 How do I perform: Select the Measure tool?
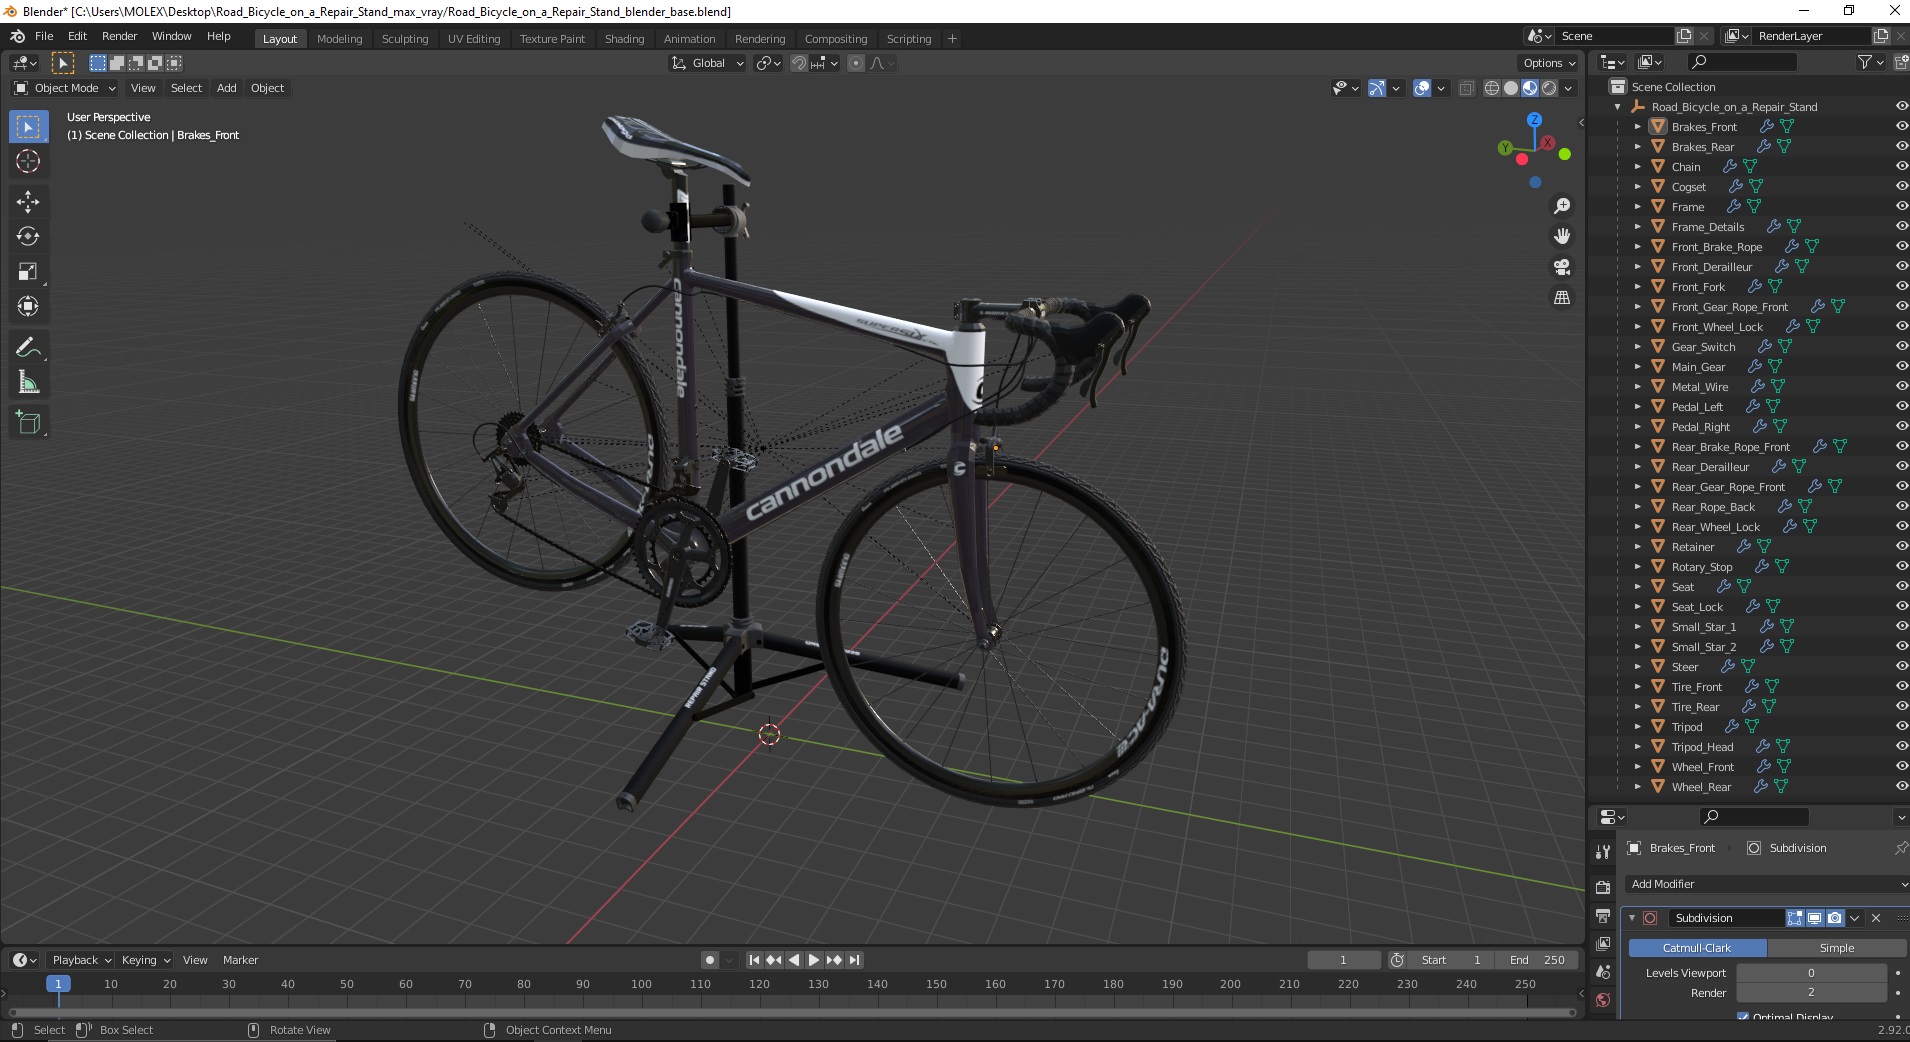coord(28,383)
